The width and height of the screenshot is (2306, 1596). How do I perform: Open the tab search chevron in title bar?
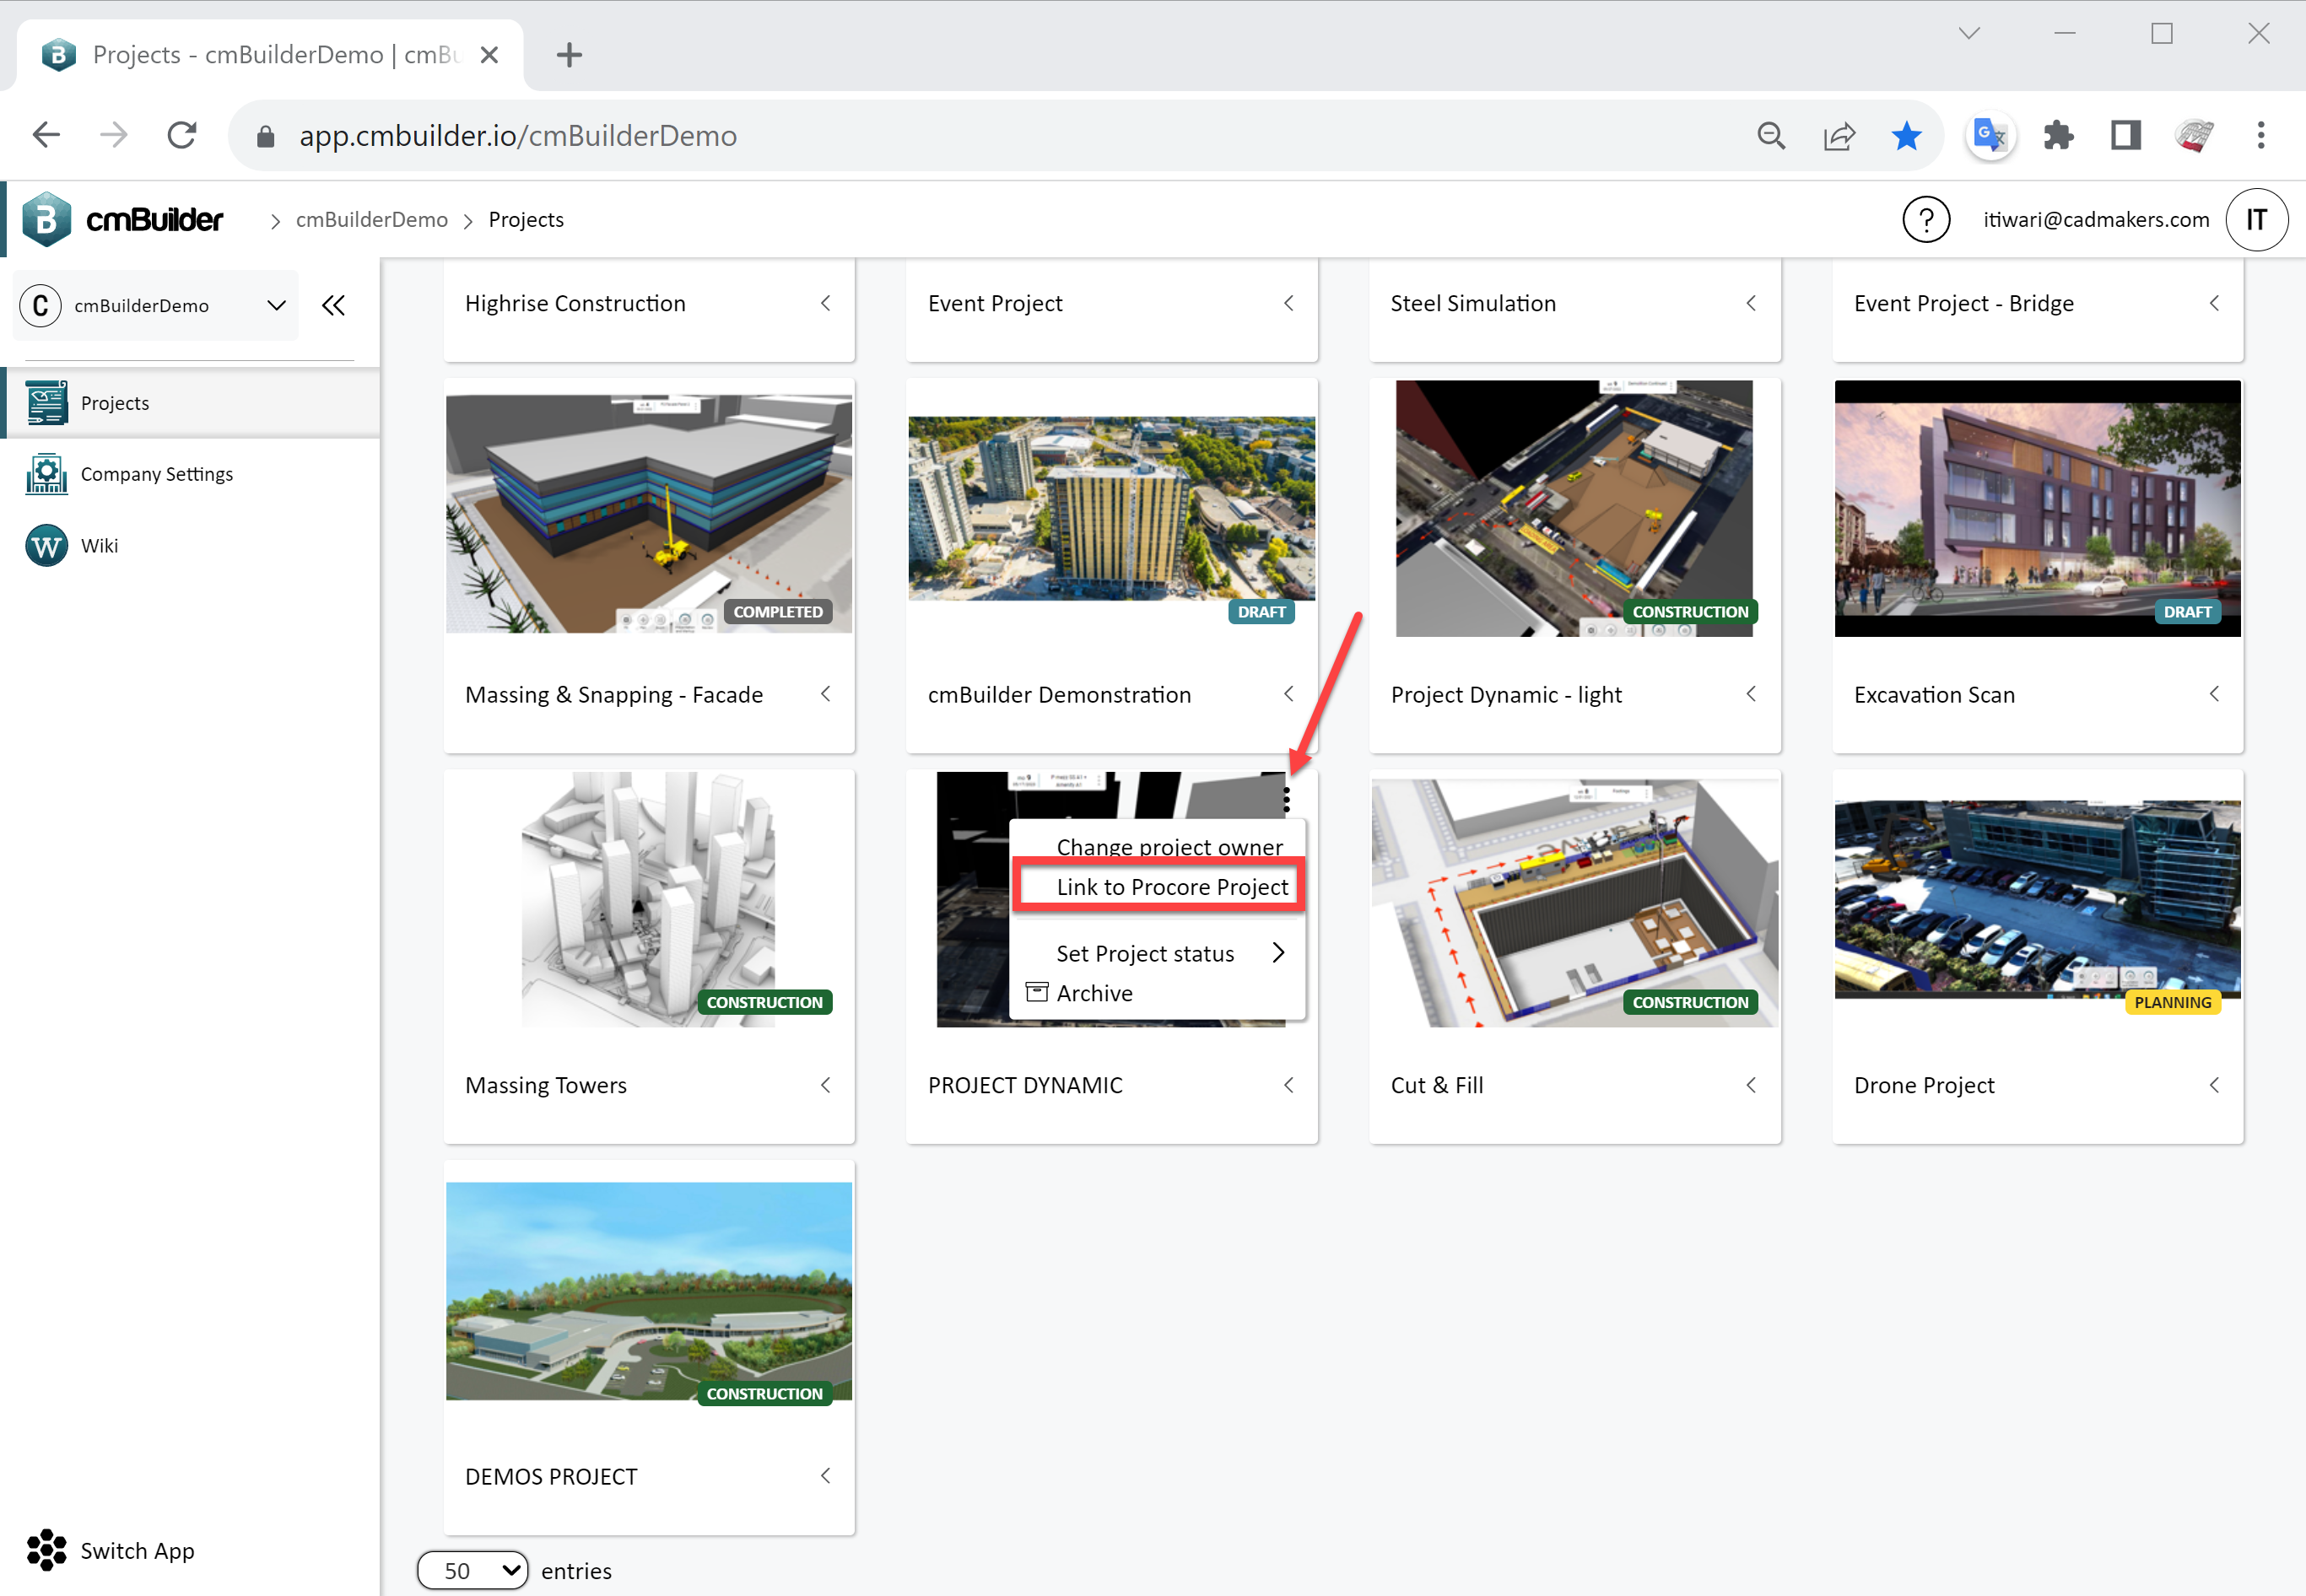pyautogui.click(x=1969, y=33)
